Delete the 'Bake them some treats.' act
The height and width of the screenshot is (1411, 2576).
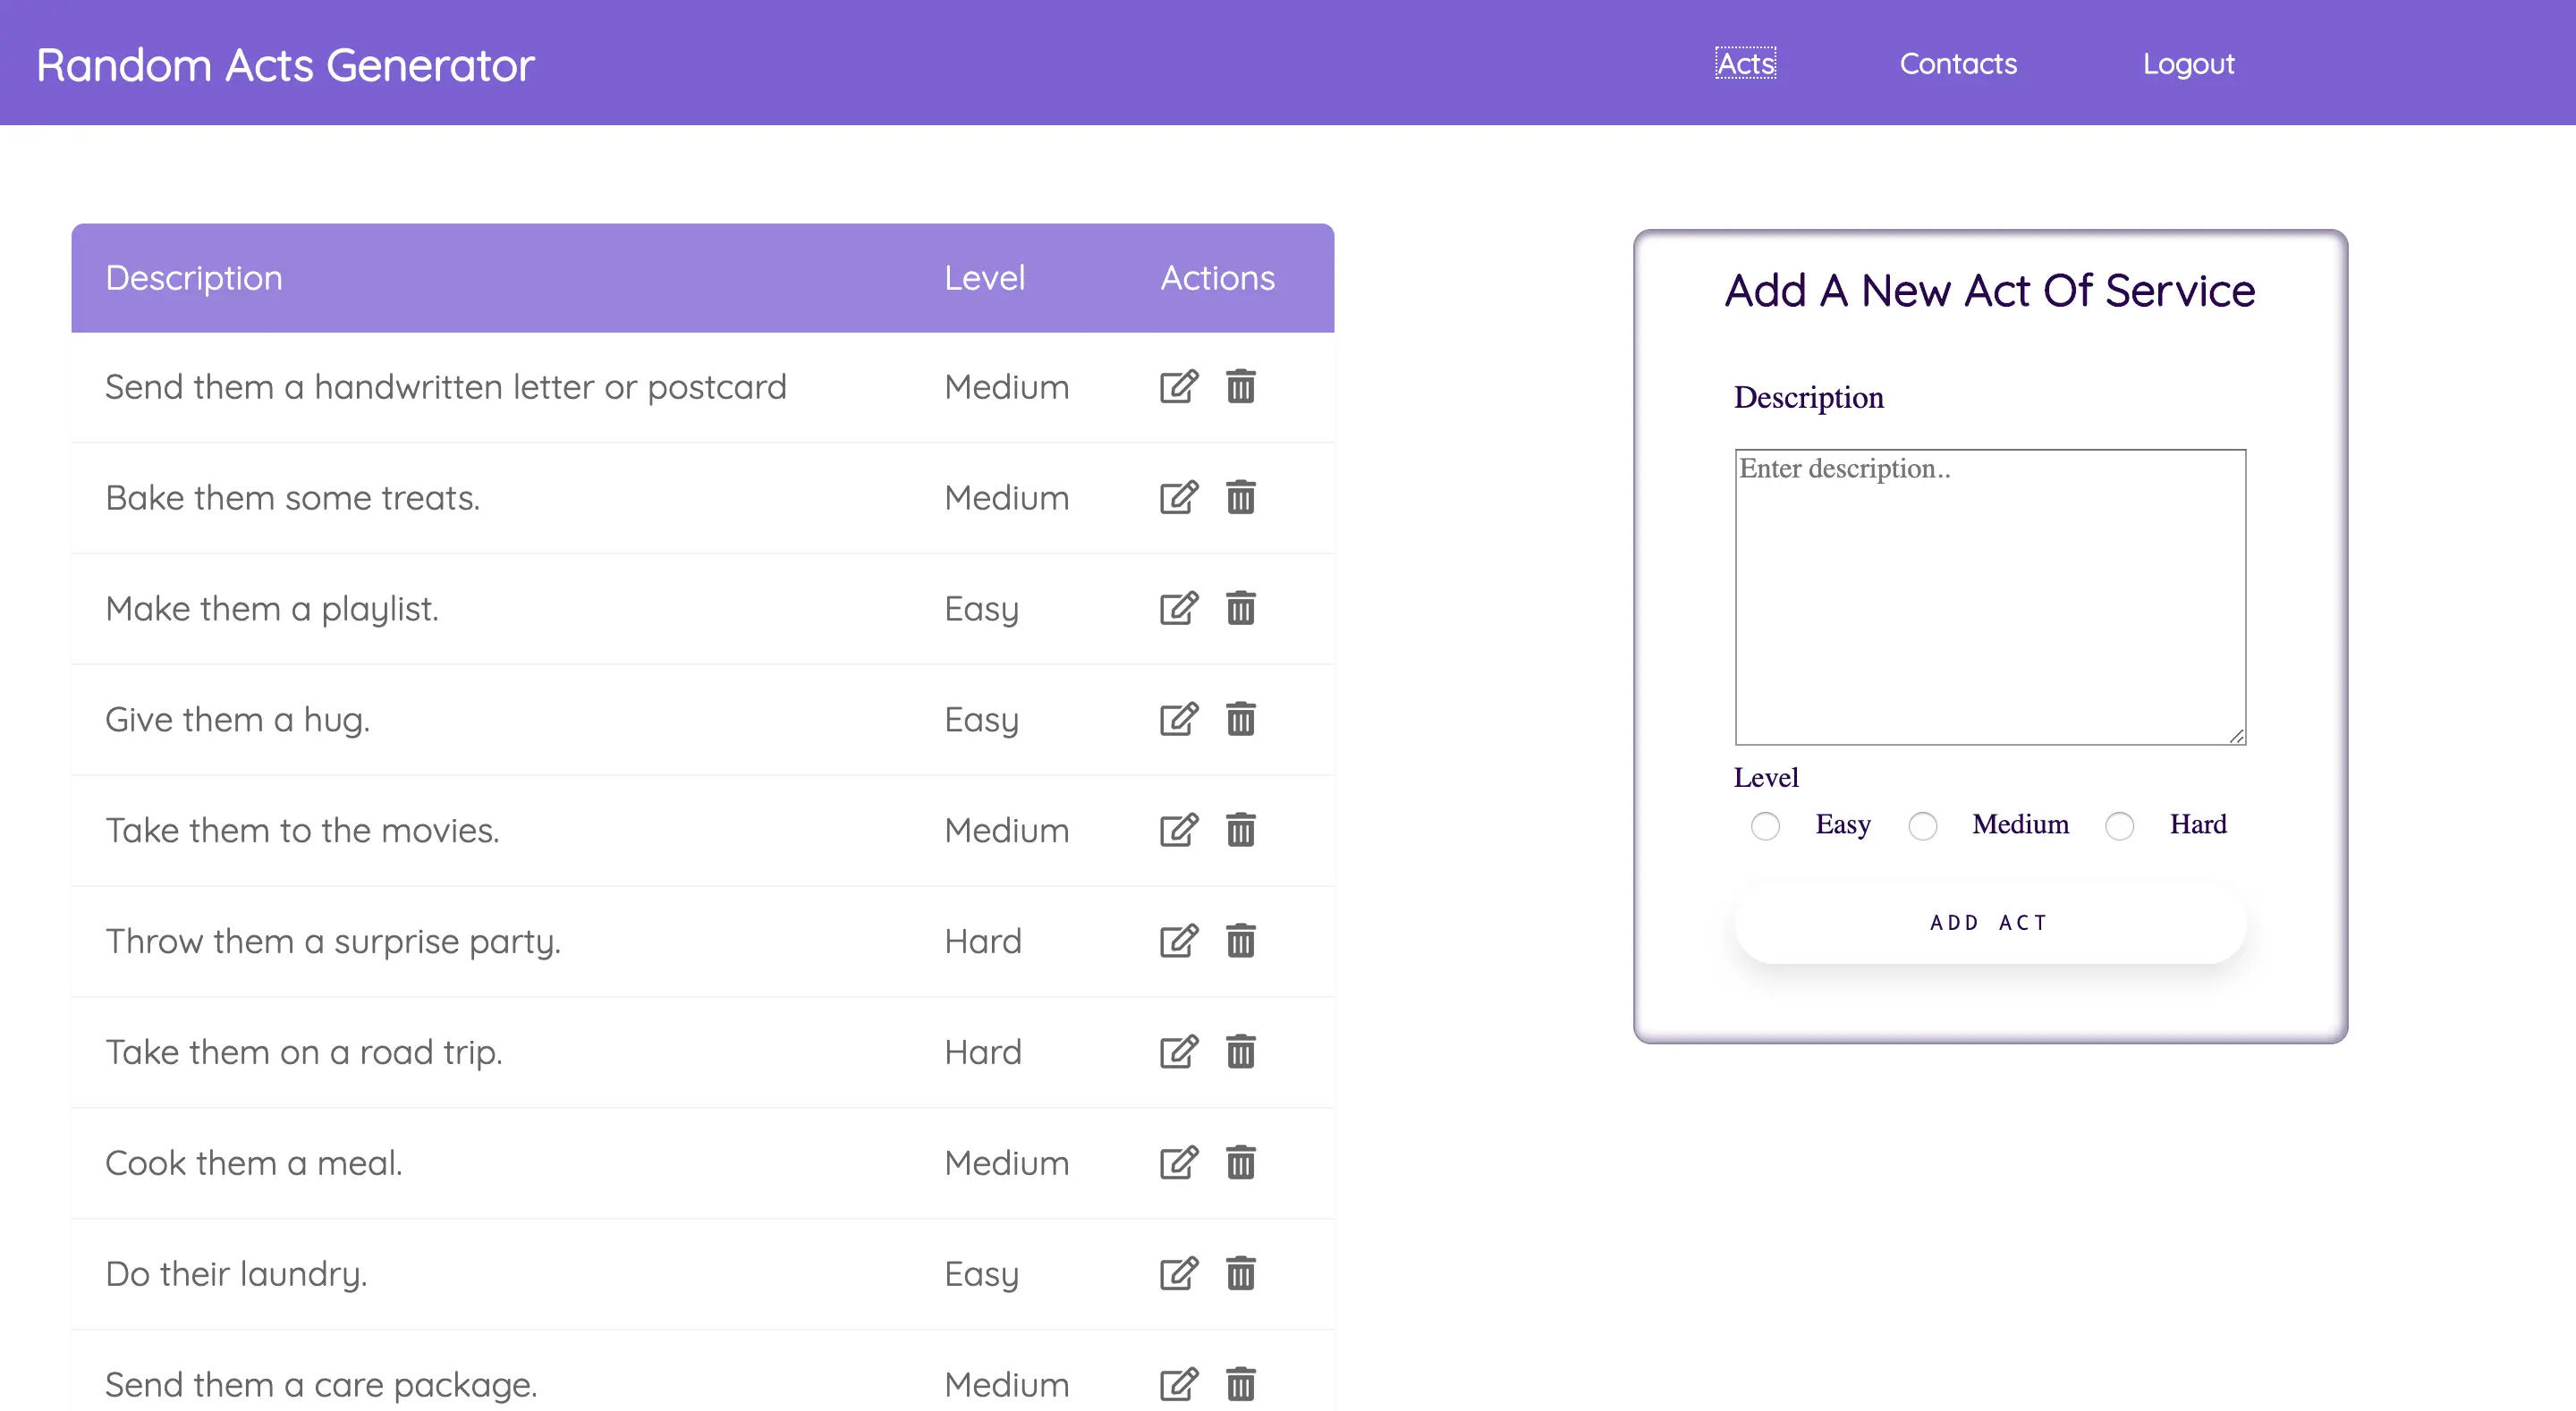[1240, 497]
